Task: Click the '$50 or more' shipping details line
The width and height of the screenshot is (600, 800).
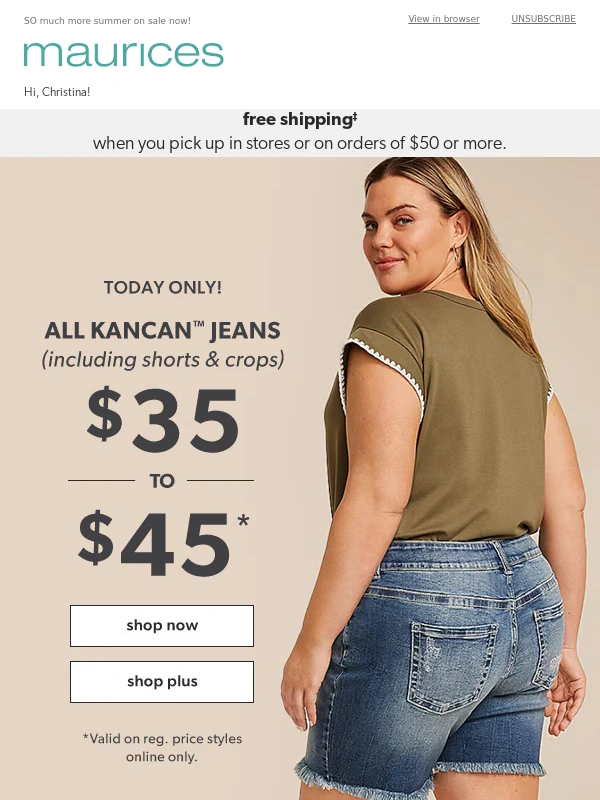Action: [300, 143]
